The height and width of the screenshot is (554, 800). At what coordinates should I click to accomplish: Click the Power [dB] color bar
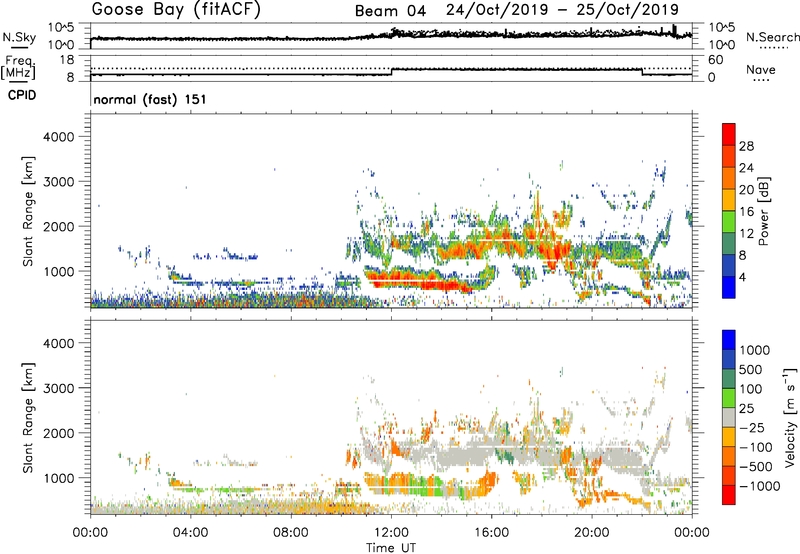tap(729, 211)
